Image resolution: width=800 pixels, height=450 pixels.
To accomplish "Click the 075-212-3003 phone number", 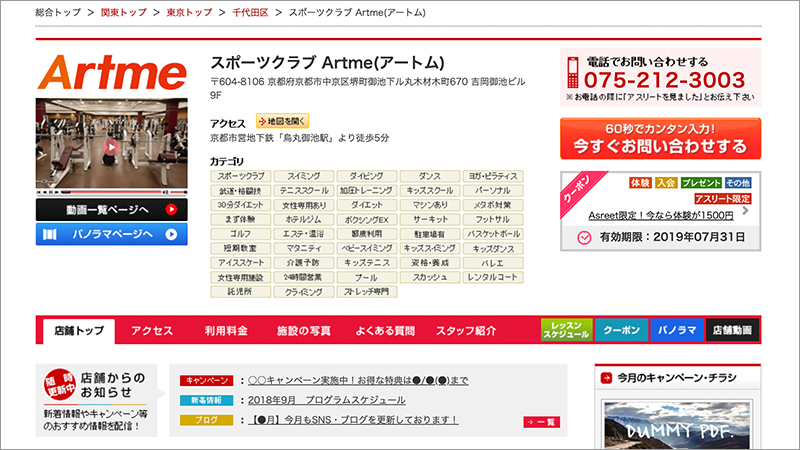I will pos(664,80).
